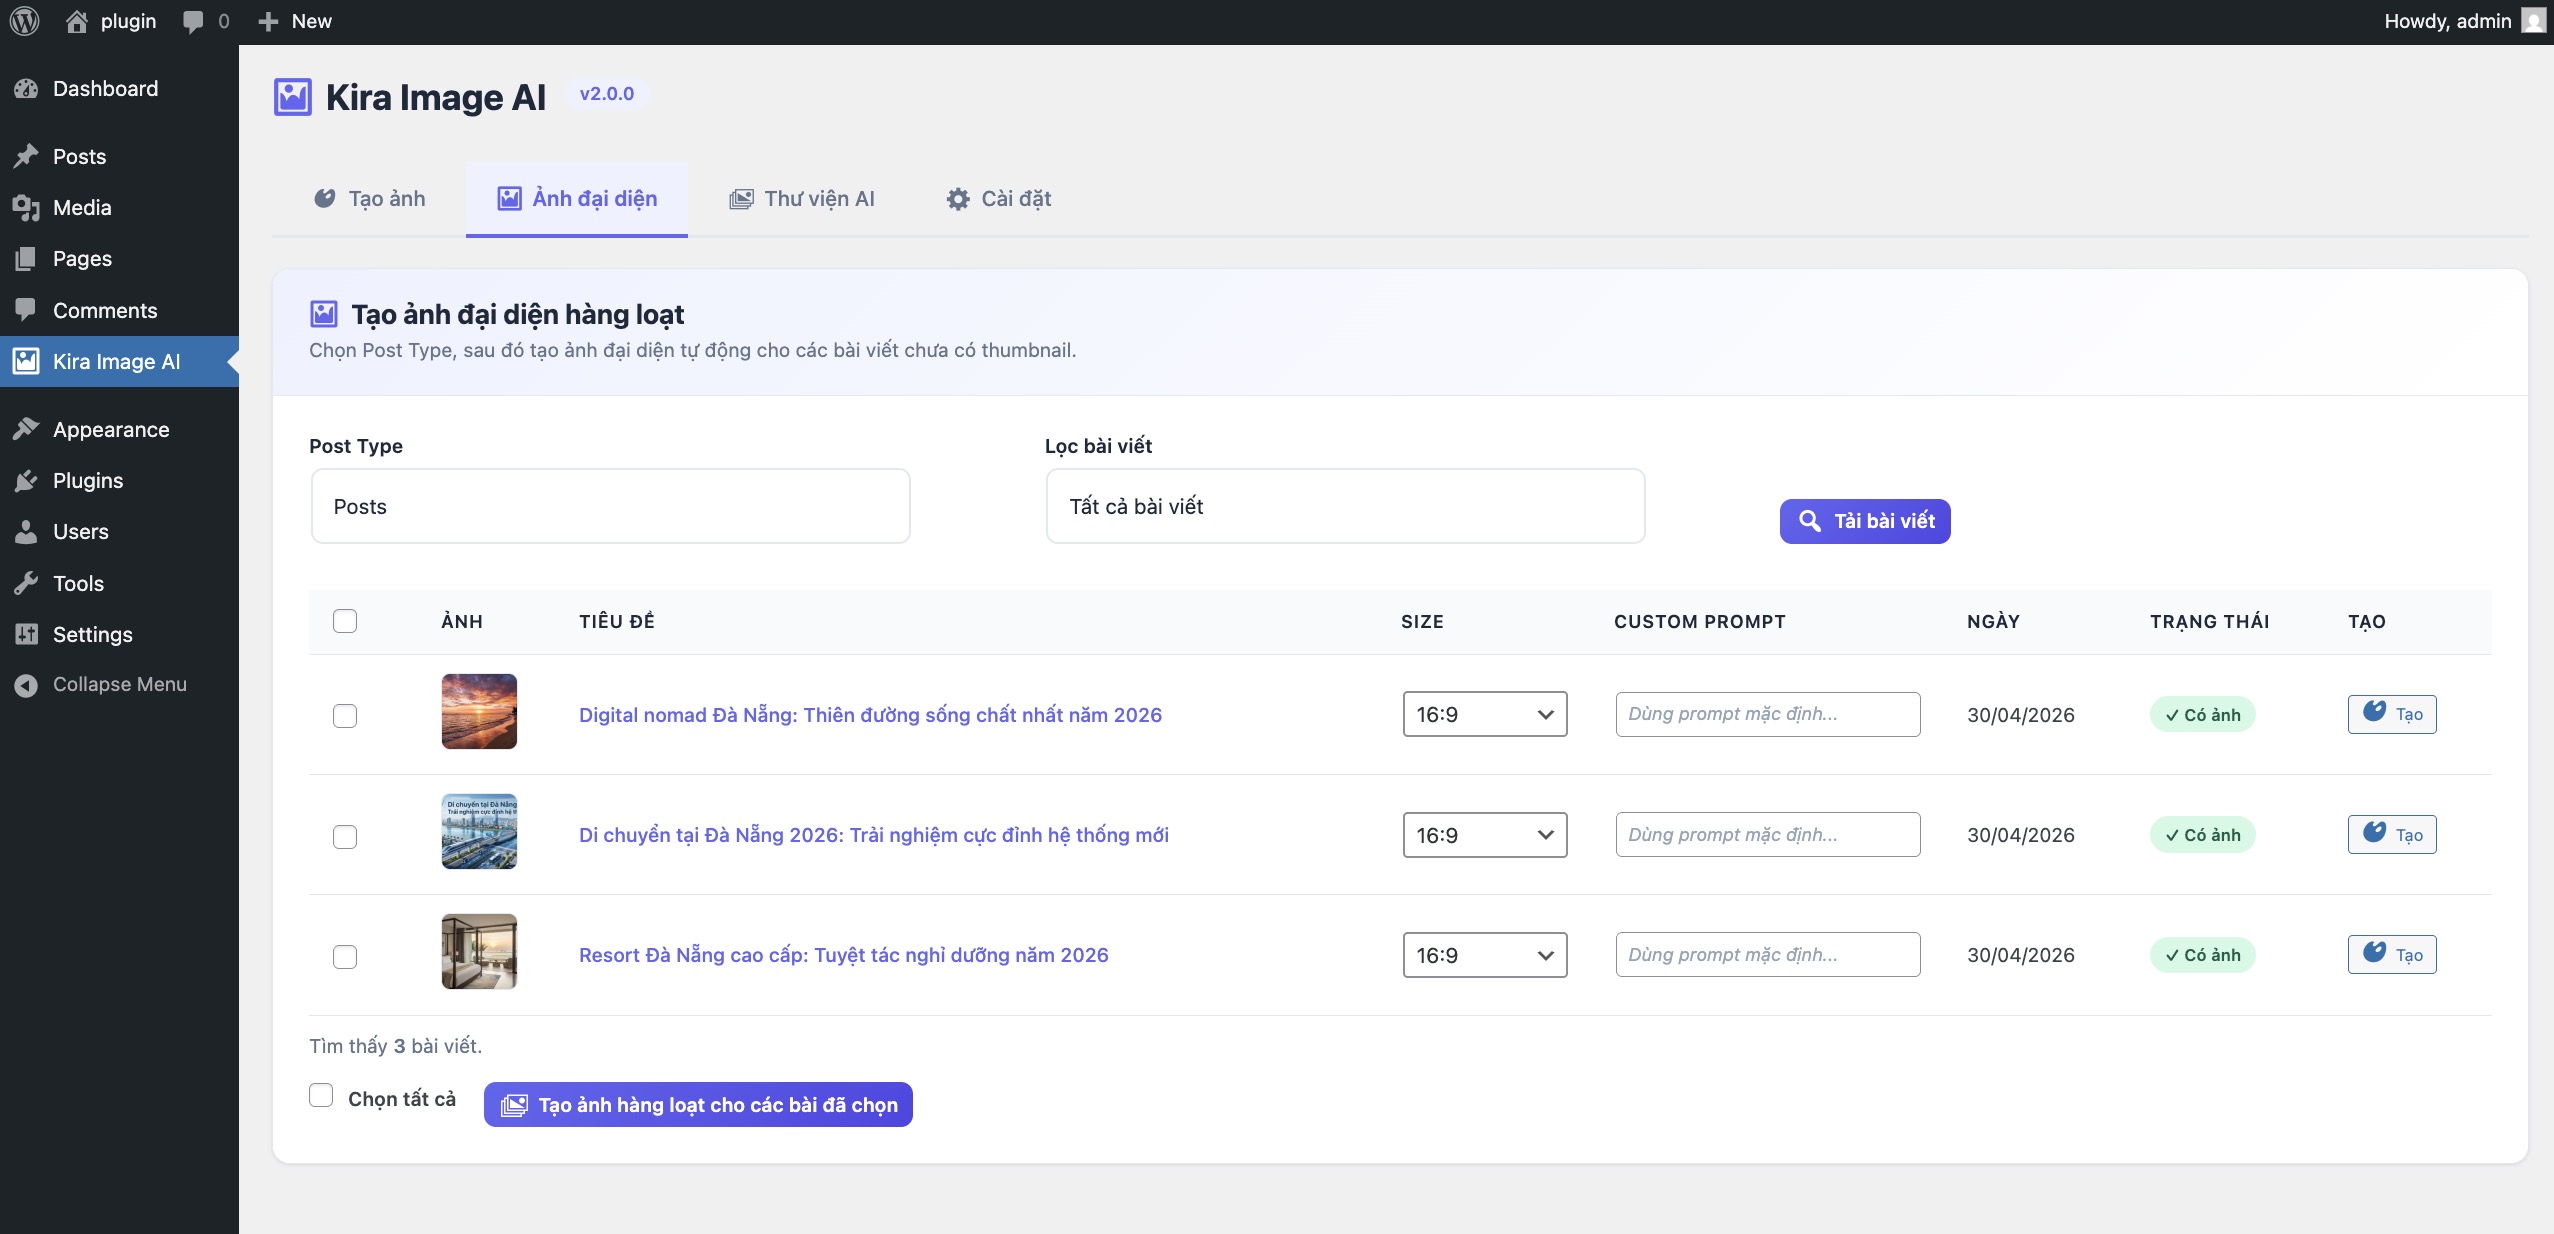The height and width of the screenshot is (1234, 2554).
Task: Click the Thư viện AI gallery icon
Action: [741, 199]
